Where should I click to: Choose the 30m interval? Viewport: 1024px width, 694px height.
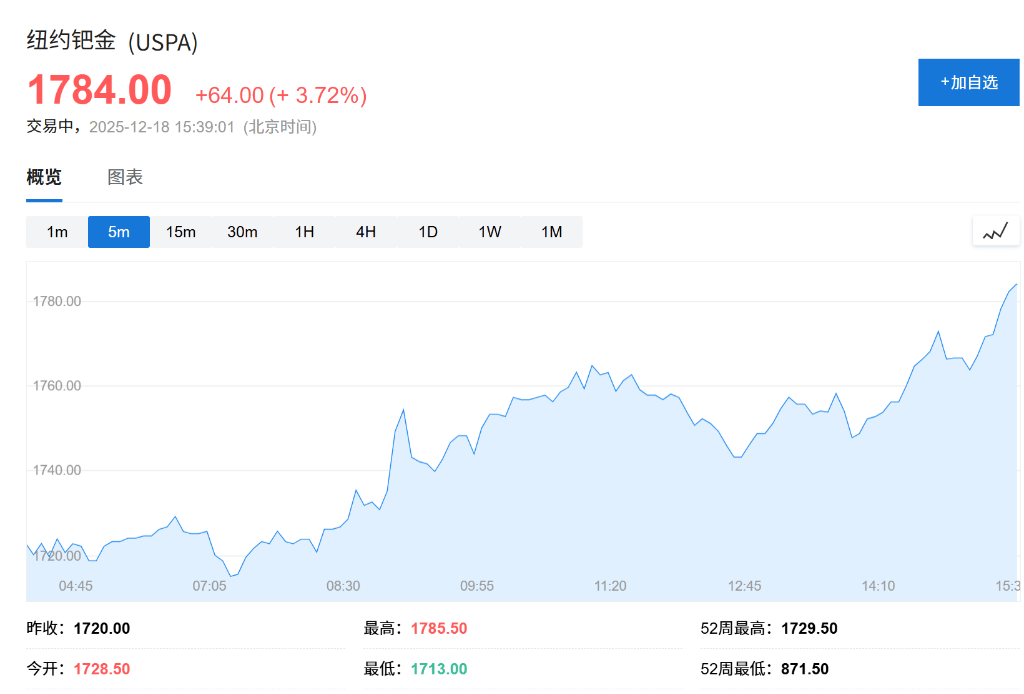[242, 232]
